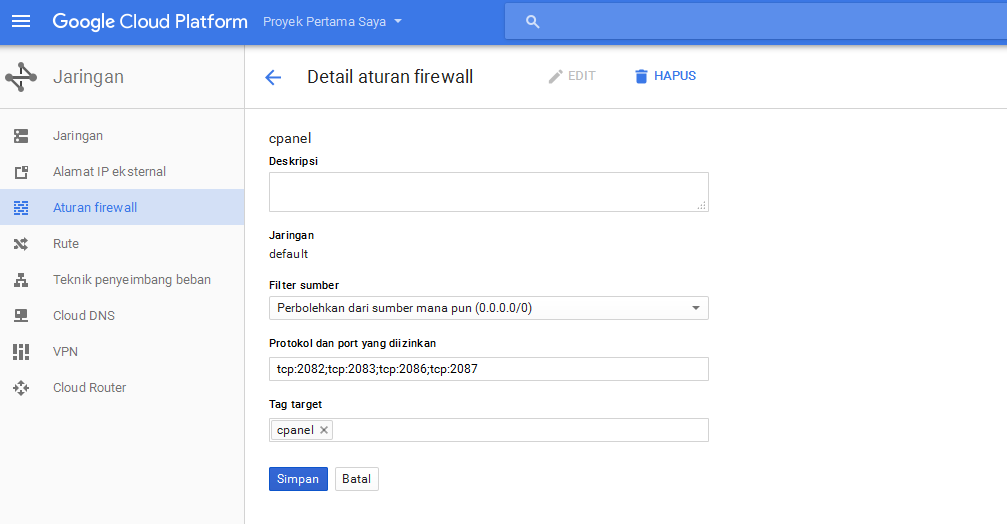Viewport: 1007px width, 524px height.
Task: Click the Rute shuffle icon
Action: pos(21,244)
